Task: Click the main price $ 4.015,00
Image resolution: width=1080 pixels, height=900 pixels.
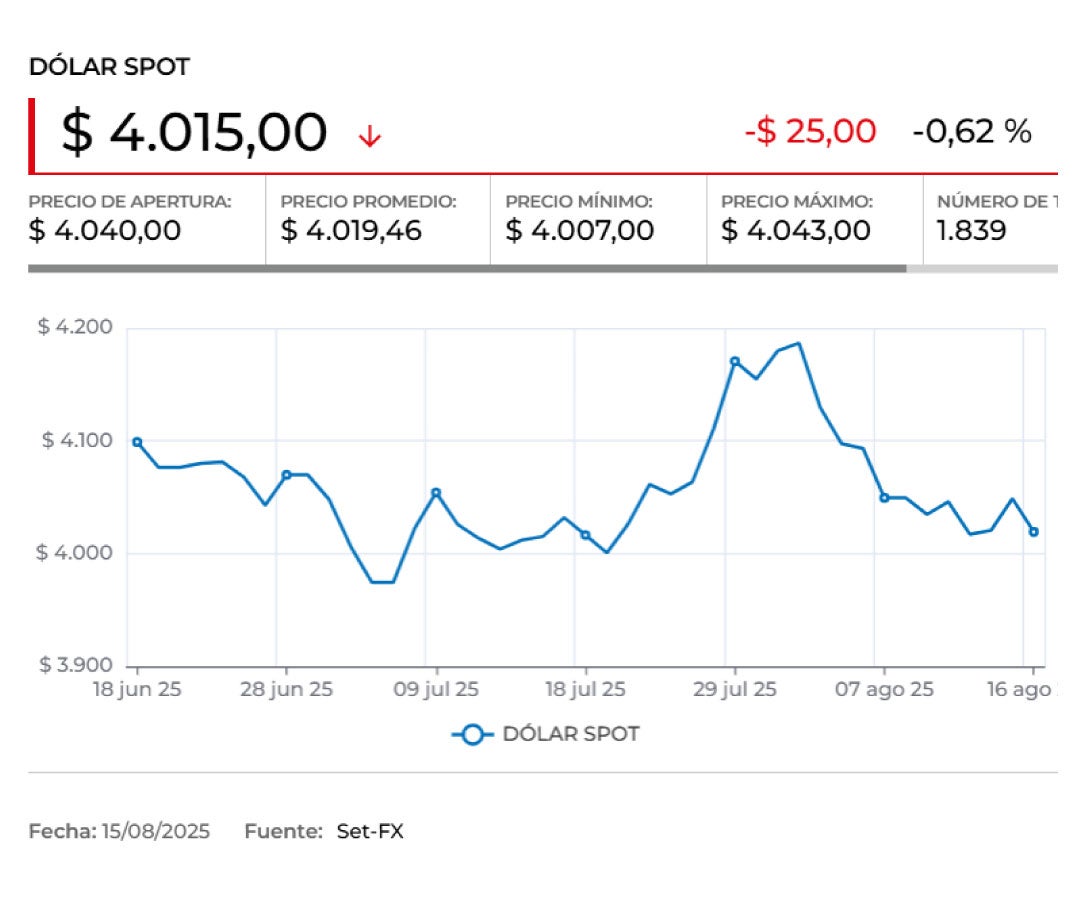Action: tap(195, 133)
